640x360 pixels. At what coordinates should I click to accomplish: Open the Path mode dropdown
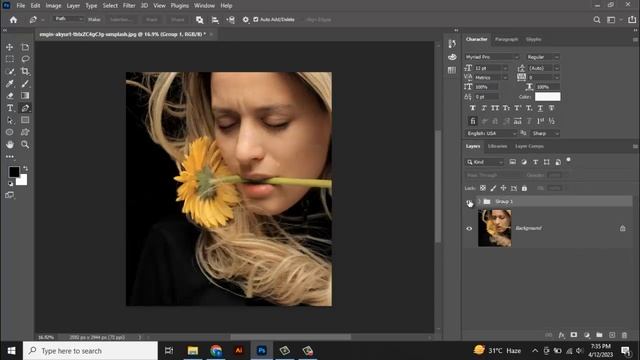pos(69,19)
